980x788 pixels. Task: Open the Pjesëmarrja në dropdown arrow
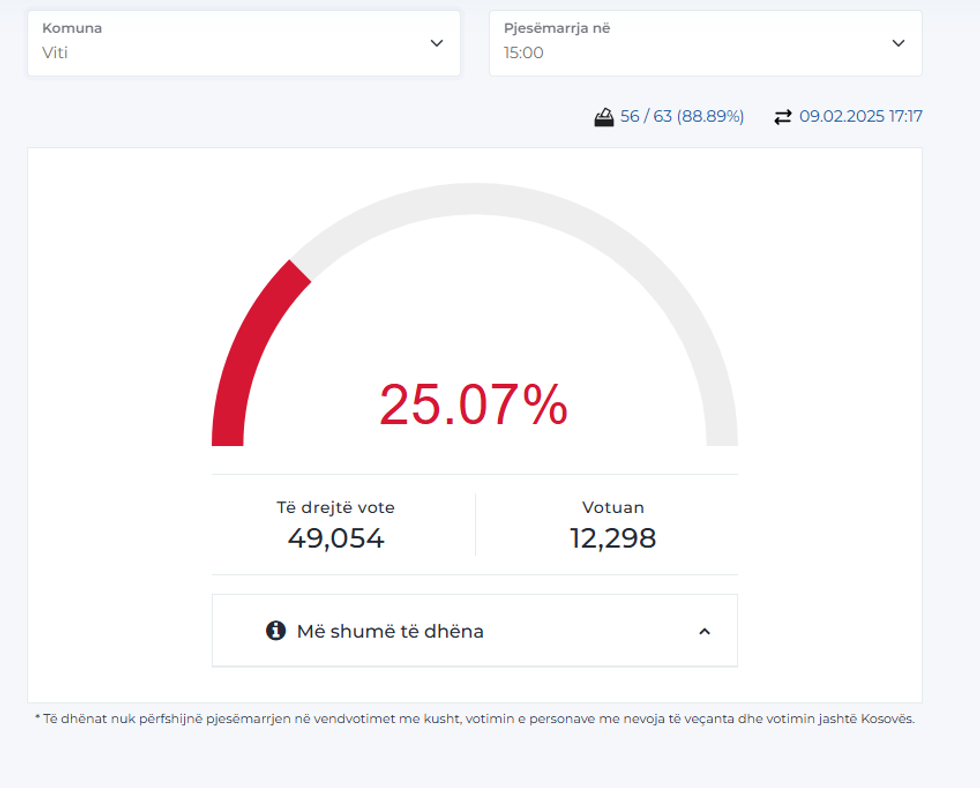point(898,43)
